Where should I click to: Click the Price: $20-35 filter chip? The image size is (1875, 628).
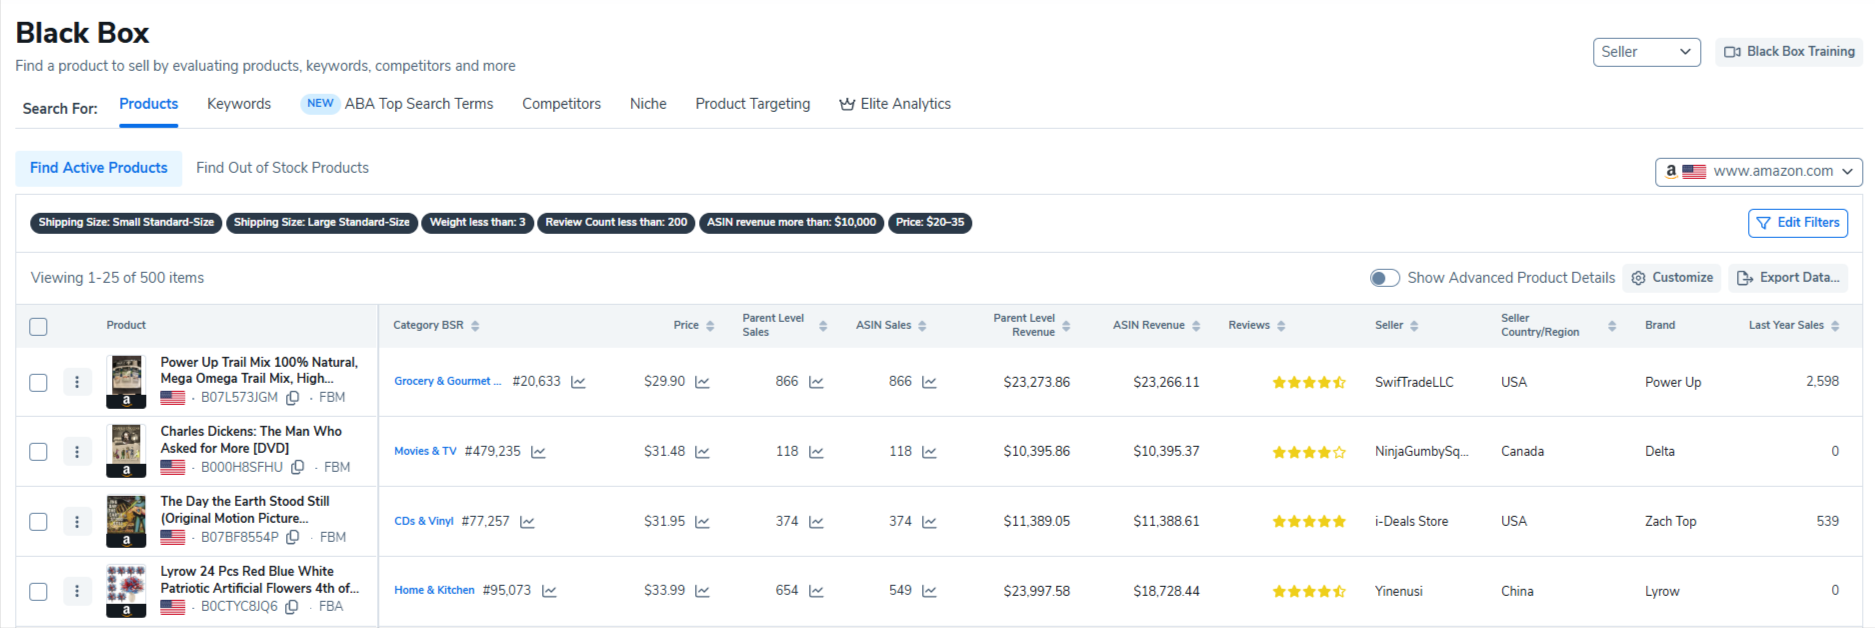[x=930, y=223]
